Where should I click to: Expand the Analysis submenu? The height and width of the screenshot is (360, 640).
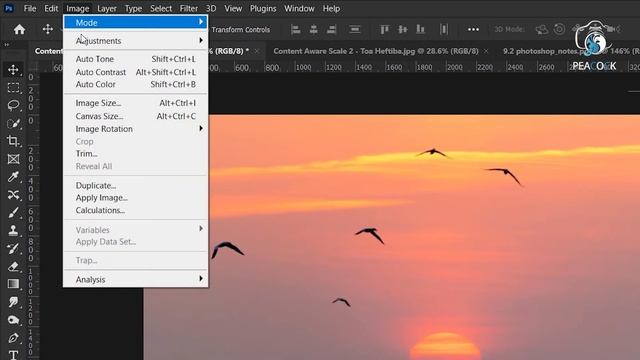[x=136, y=279]
